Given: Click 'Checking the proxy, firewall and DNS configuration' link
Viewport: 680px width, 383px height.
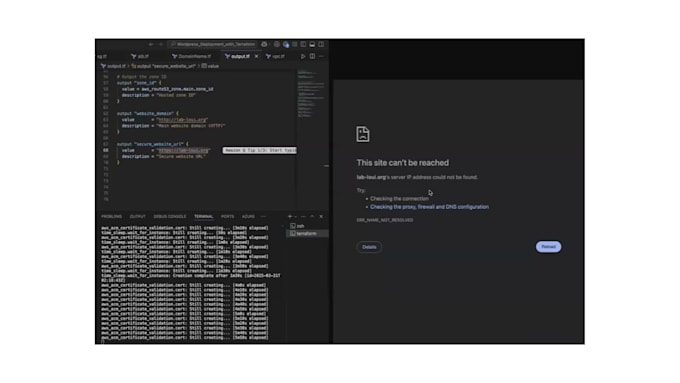Looking at the screenshot, I should pos(429,207).
